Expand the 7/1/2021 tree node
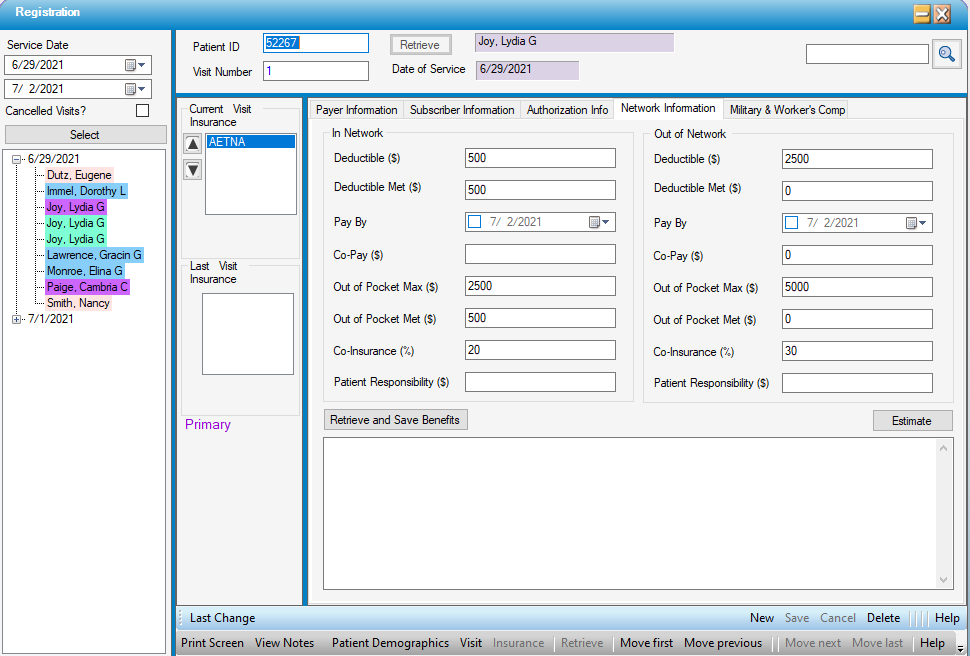970x656 pixels. pos(17,319)
